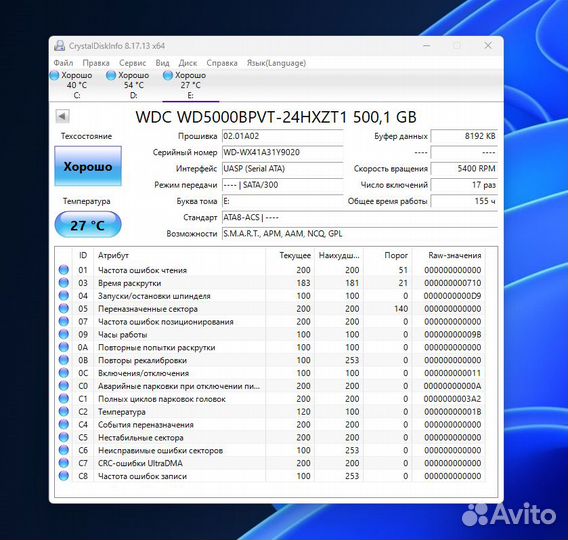Screen dimensions: 568x540
Task: Open the Правка menu
Action: tap(96, 63)
